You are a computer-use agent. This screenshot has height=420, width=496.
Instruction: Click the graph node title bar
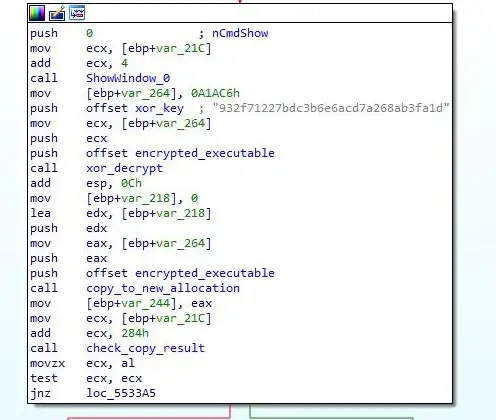pos(240,13)
